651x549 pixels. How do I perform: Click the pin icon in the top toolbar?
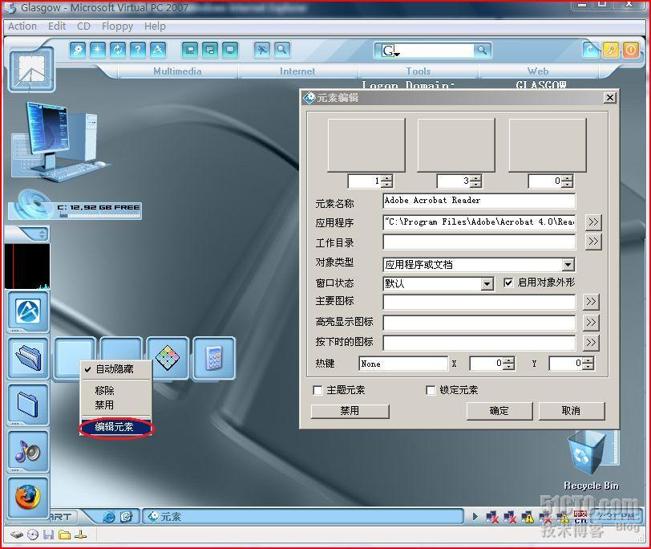[262, 50]
